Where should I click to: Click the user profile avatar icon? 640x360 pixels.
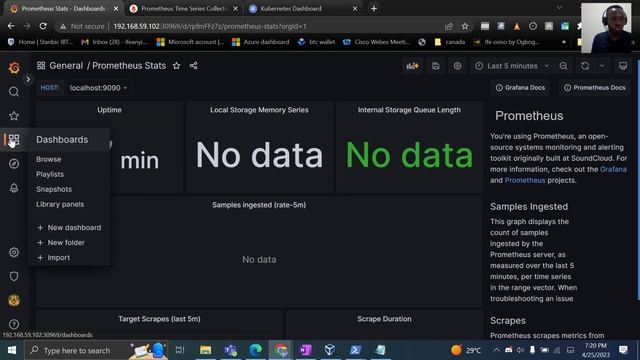14,300
